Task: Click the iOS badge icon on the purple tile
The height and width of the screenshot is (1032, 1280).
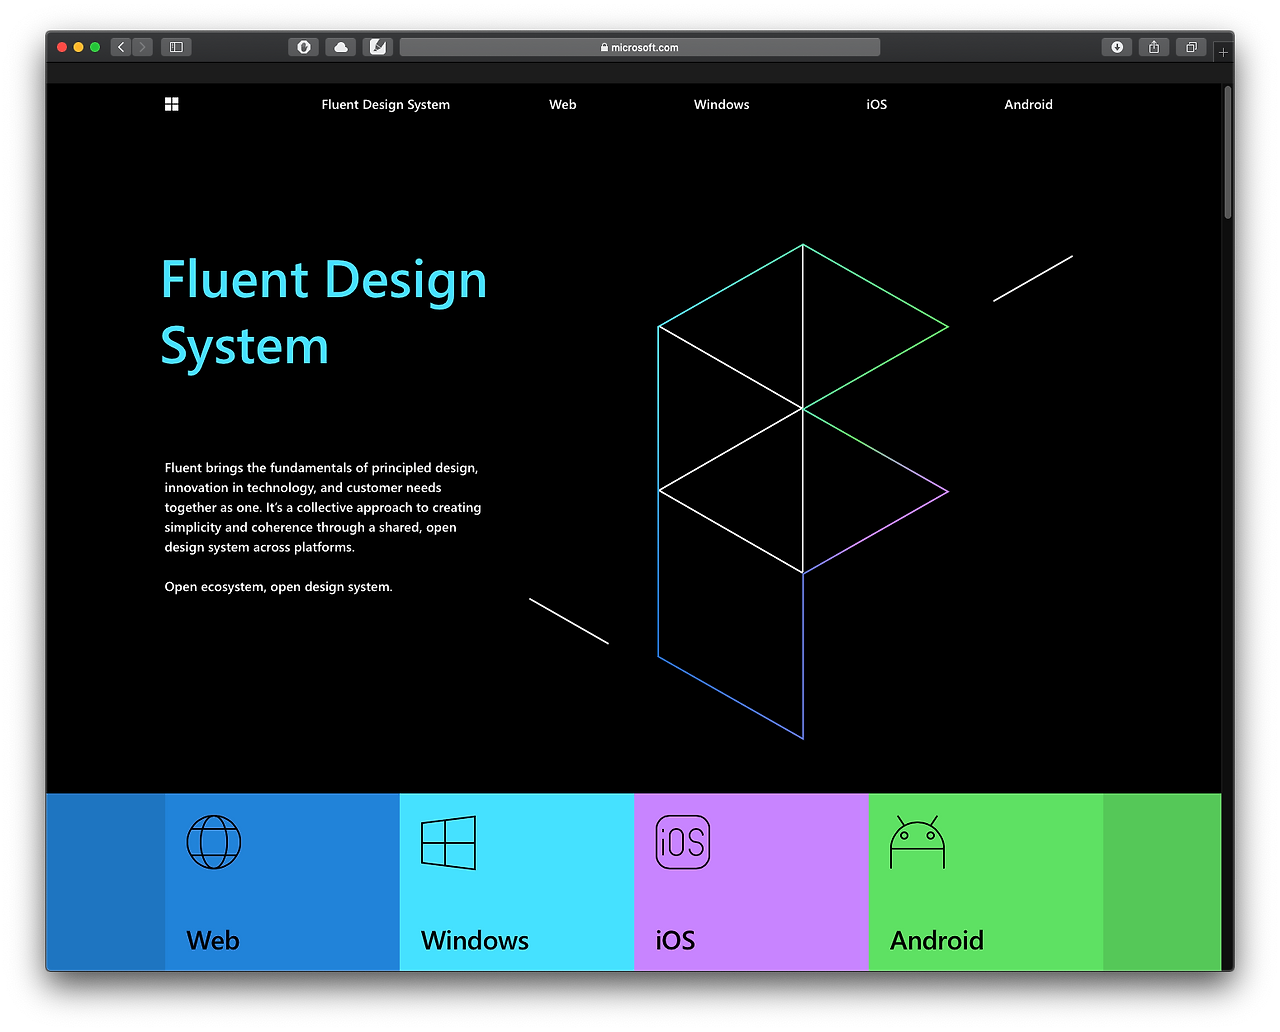Action: coord(682,842)
